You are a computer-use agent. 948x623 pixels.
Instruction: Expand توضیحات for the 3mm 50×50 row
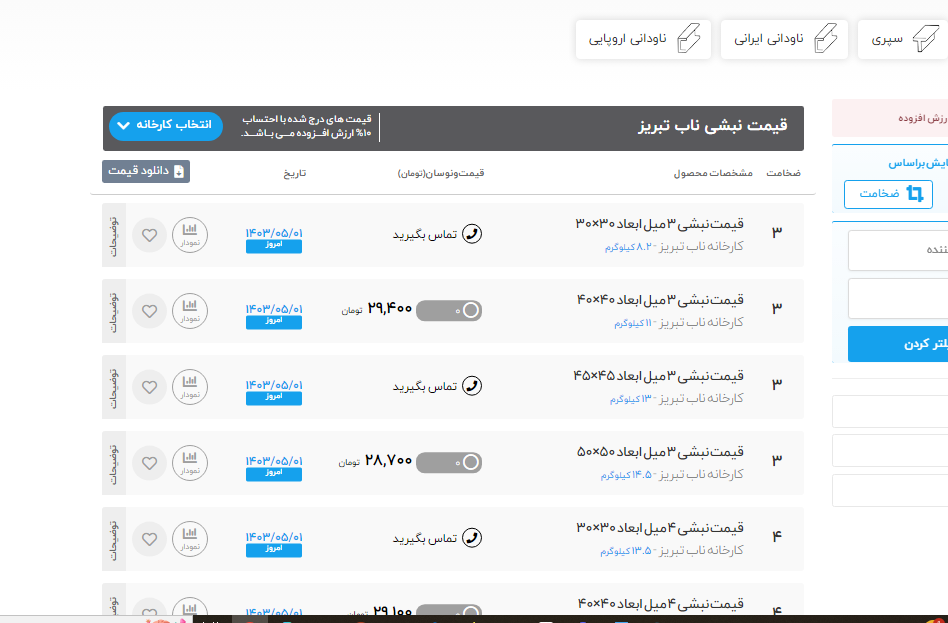coord(114,463)
